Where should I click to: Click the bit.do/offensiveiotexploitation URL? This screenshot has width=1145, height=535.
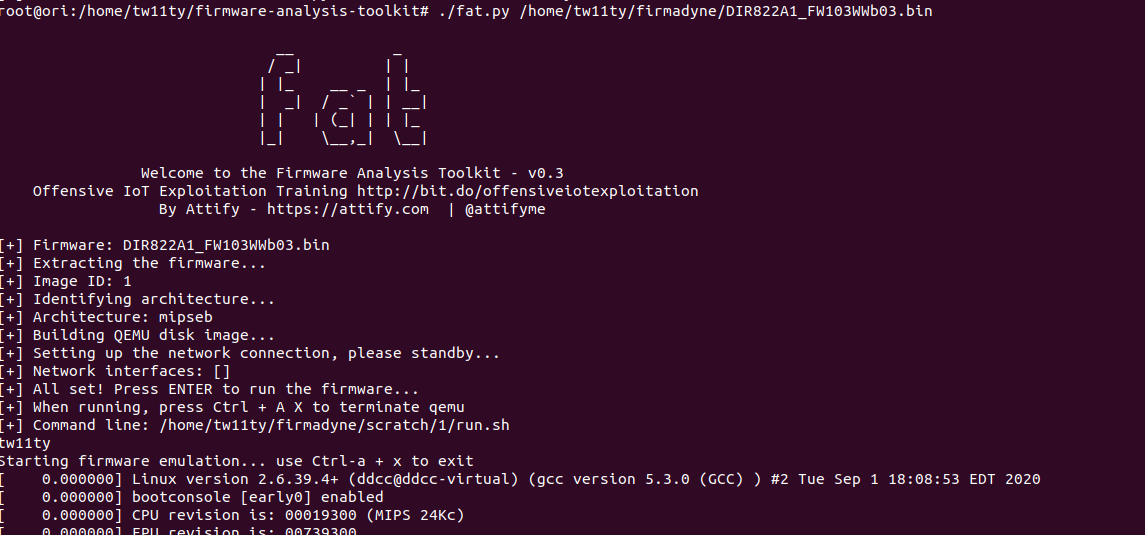tap(527, 191)
